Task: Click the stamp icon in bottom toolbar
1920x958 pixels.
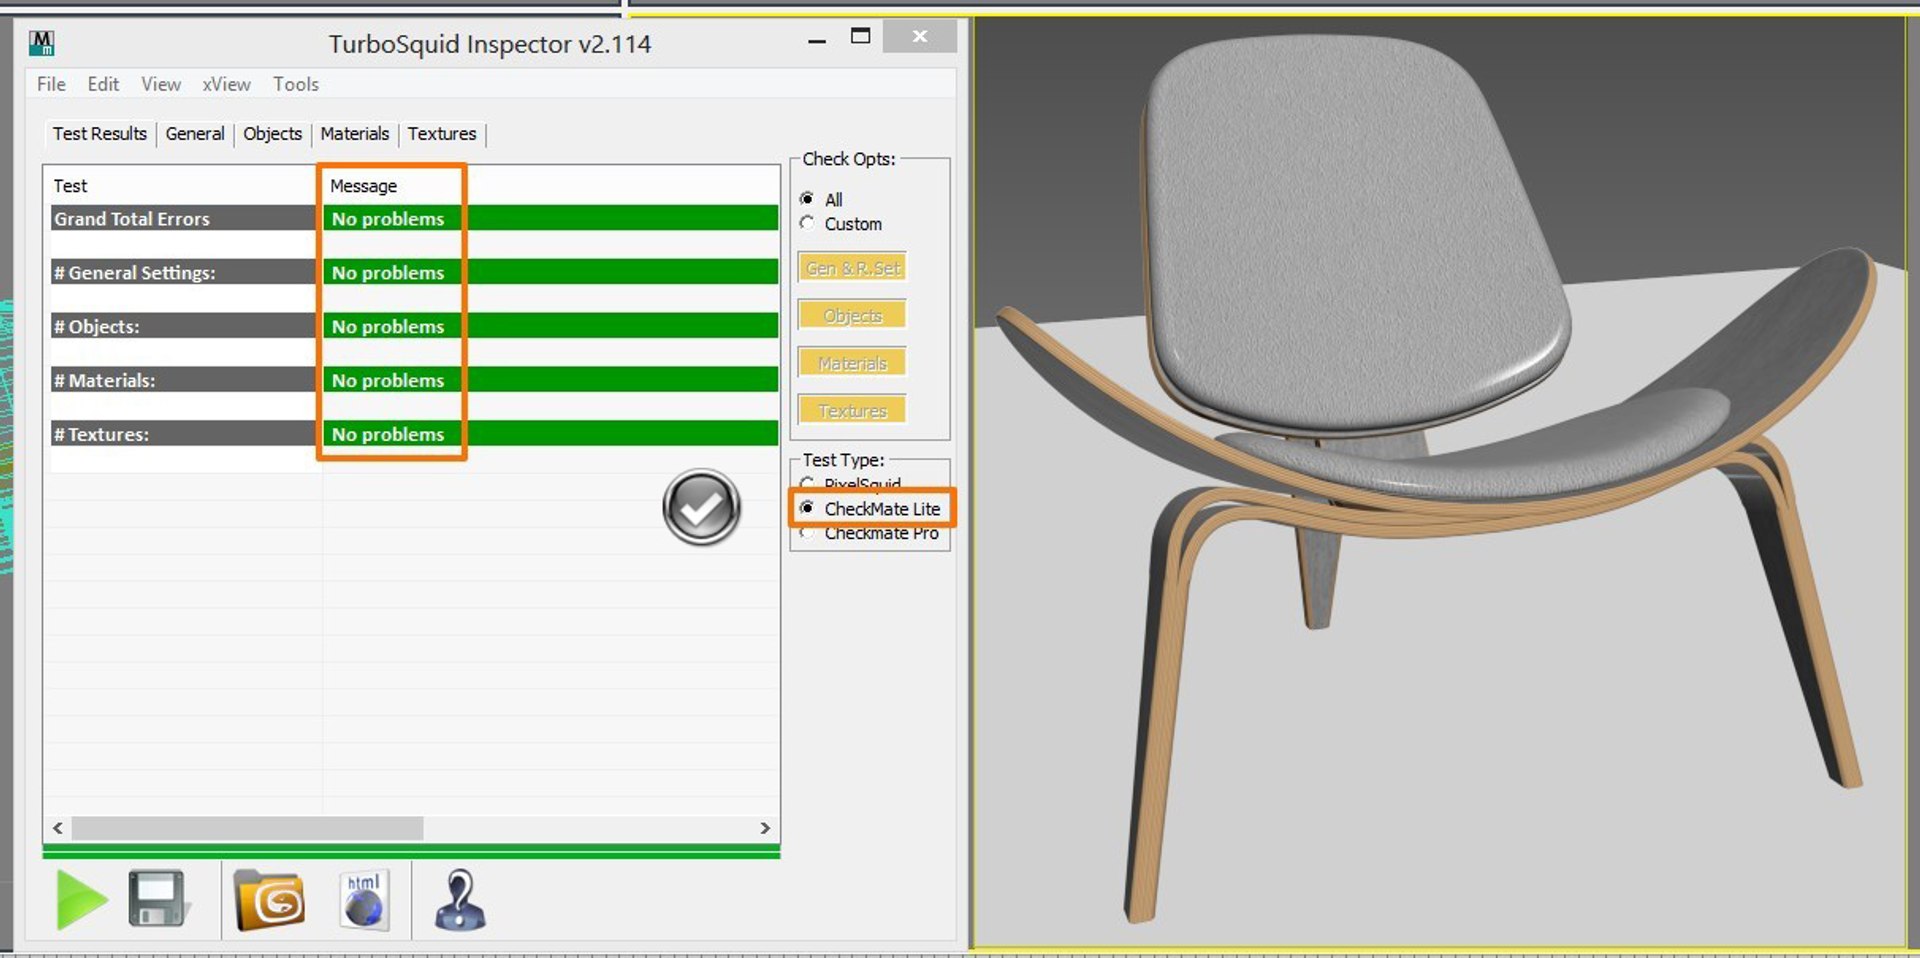Action: (460, 900)
